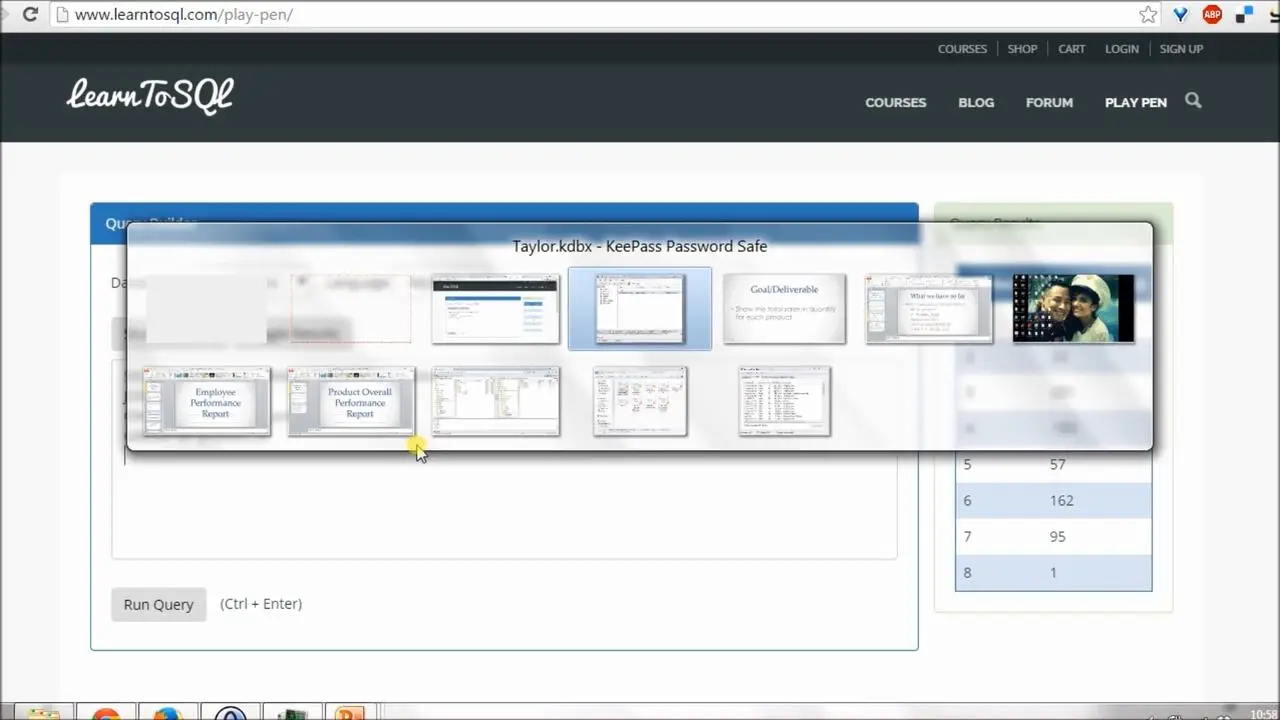Switch to the desktop photo thumbnail

tap(1073, 309)
